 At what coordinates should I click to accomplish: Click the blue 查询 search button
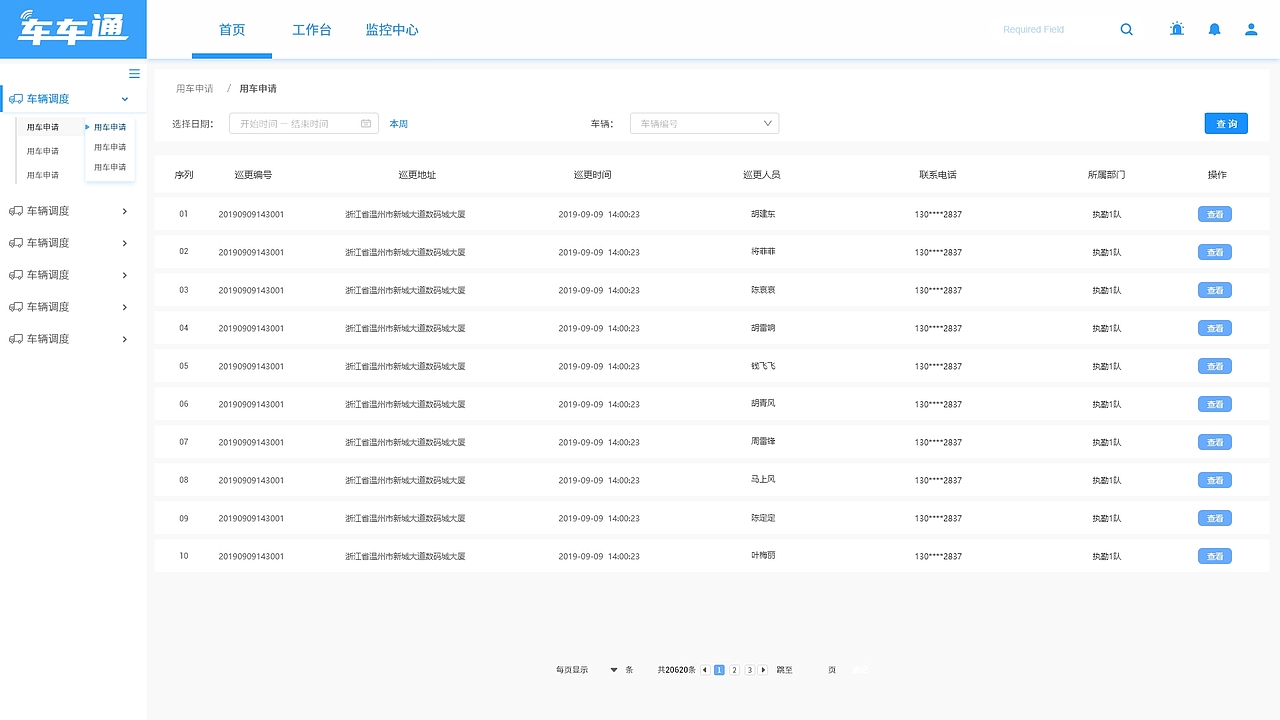coord(1226,123)
